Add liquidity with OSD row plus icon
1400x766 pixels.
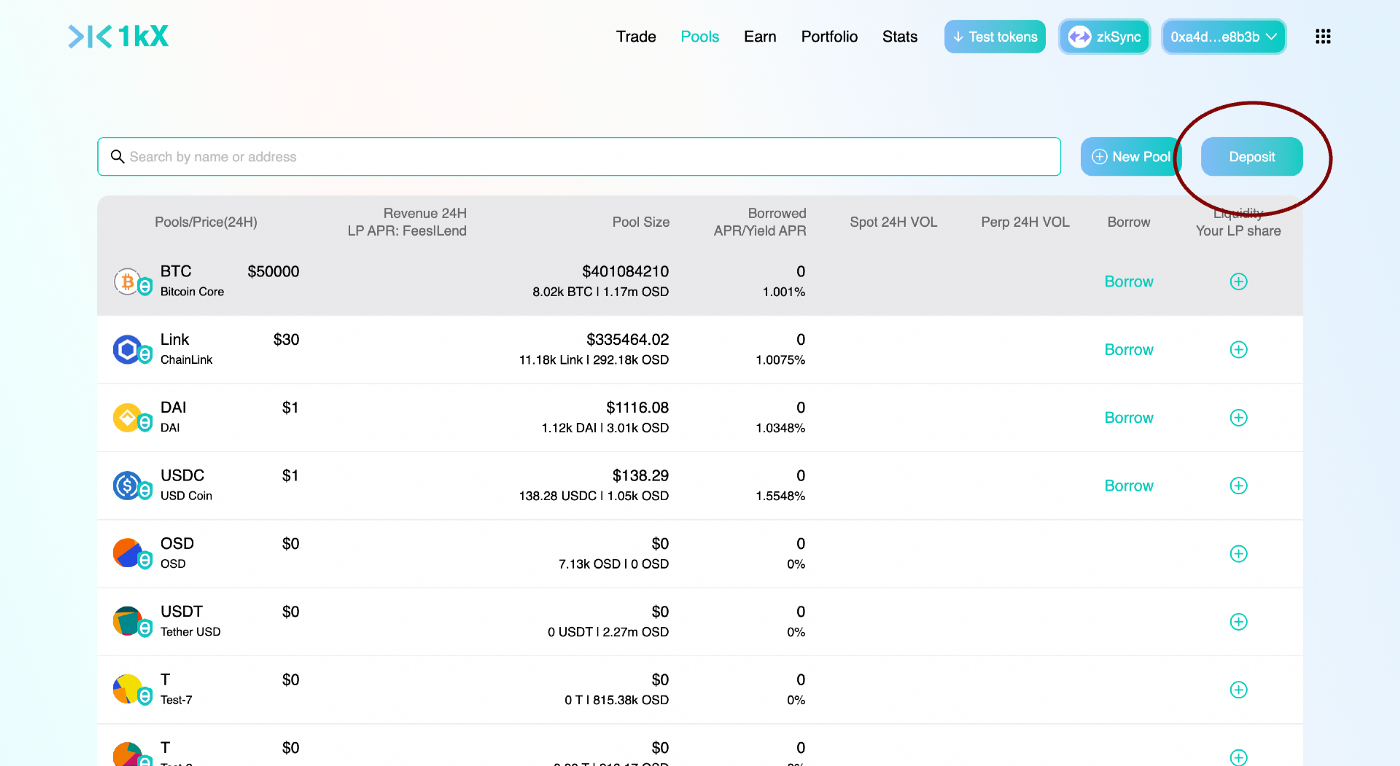[1238, 554]
